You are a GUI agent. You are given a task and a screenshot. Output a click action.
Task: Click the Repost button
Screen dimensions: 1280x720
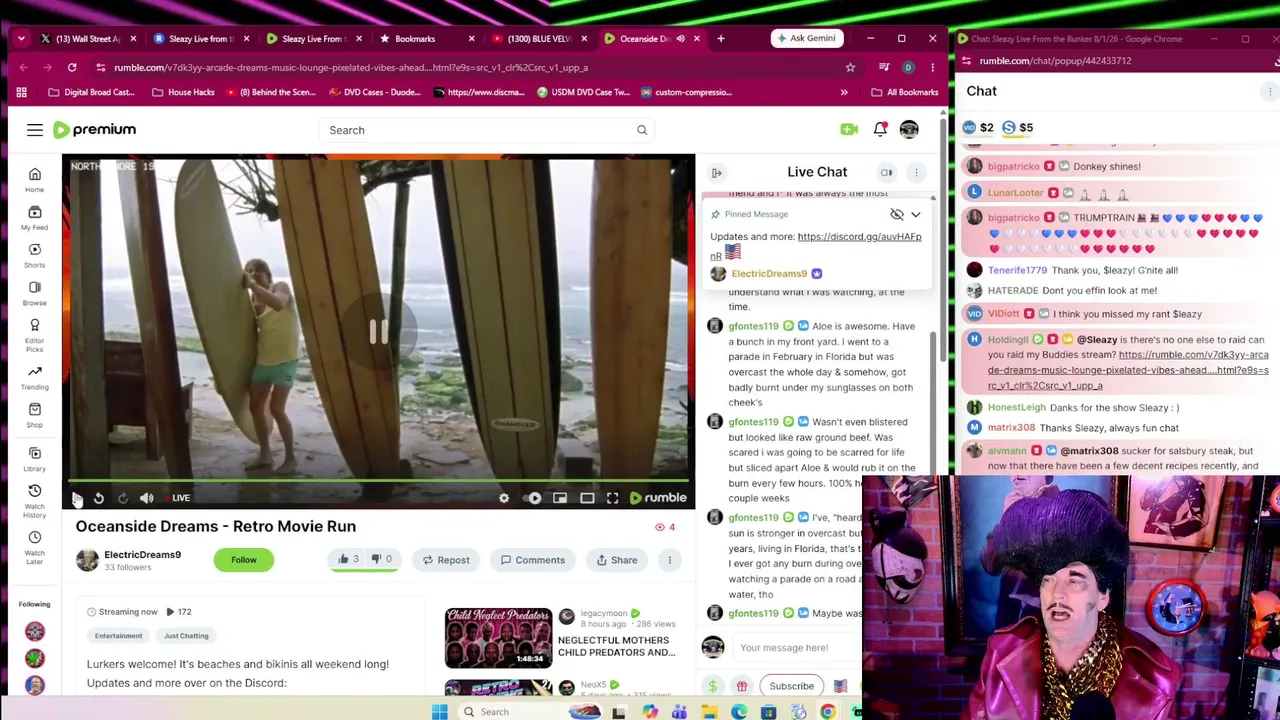446,560
